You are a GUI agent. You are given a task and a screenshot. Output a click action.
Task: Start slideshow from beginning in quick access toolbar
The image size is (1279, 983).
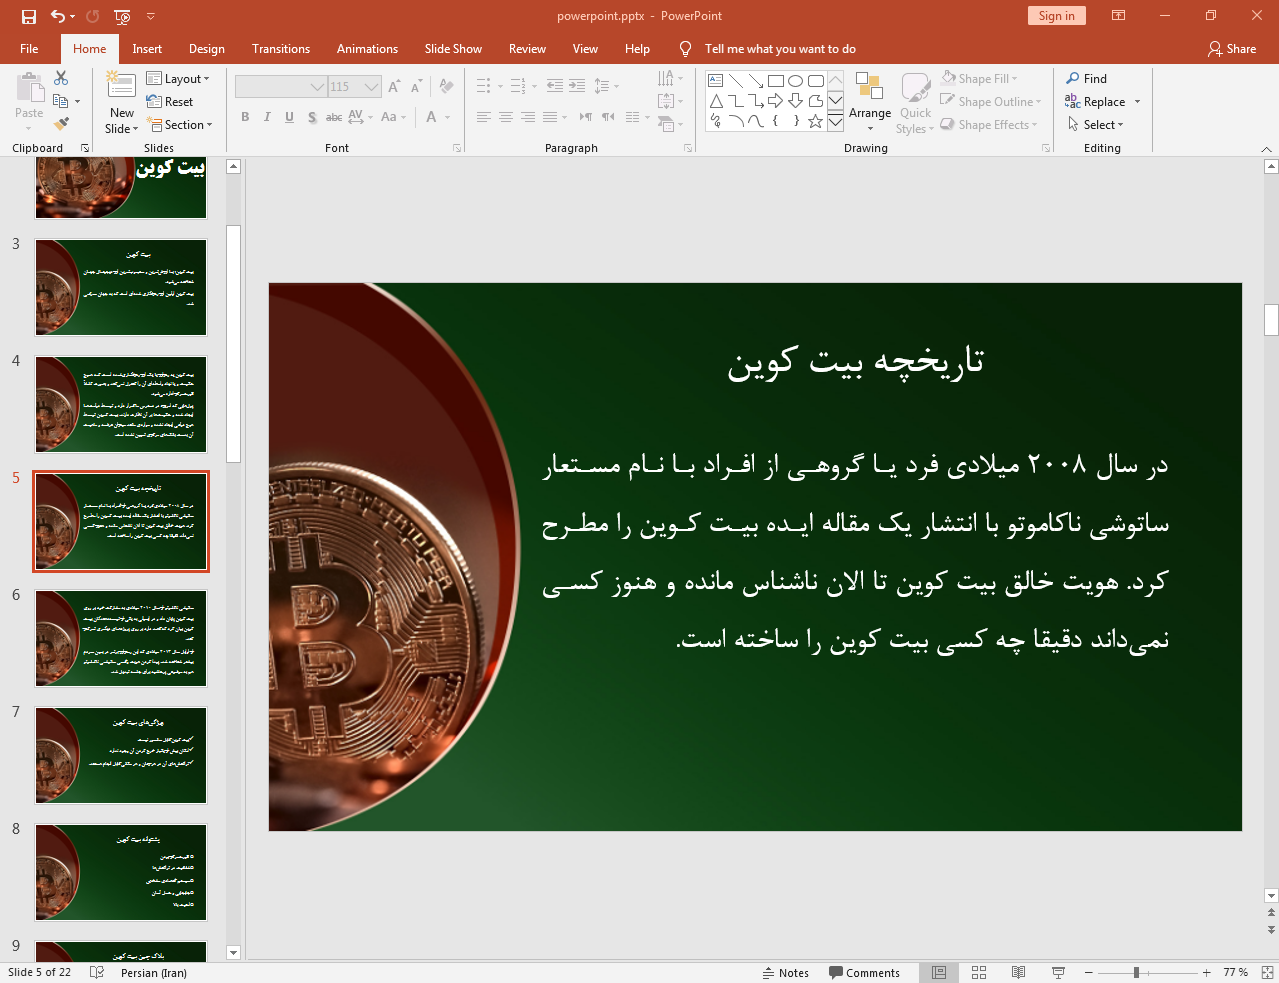122,16
